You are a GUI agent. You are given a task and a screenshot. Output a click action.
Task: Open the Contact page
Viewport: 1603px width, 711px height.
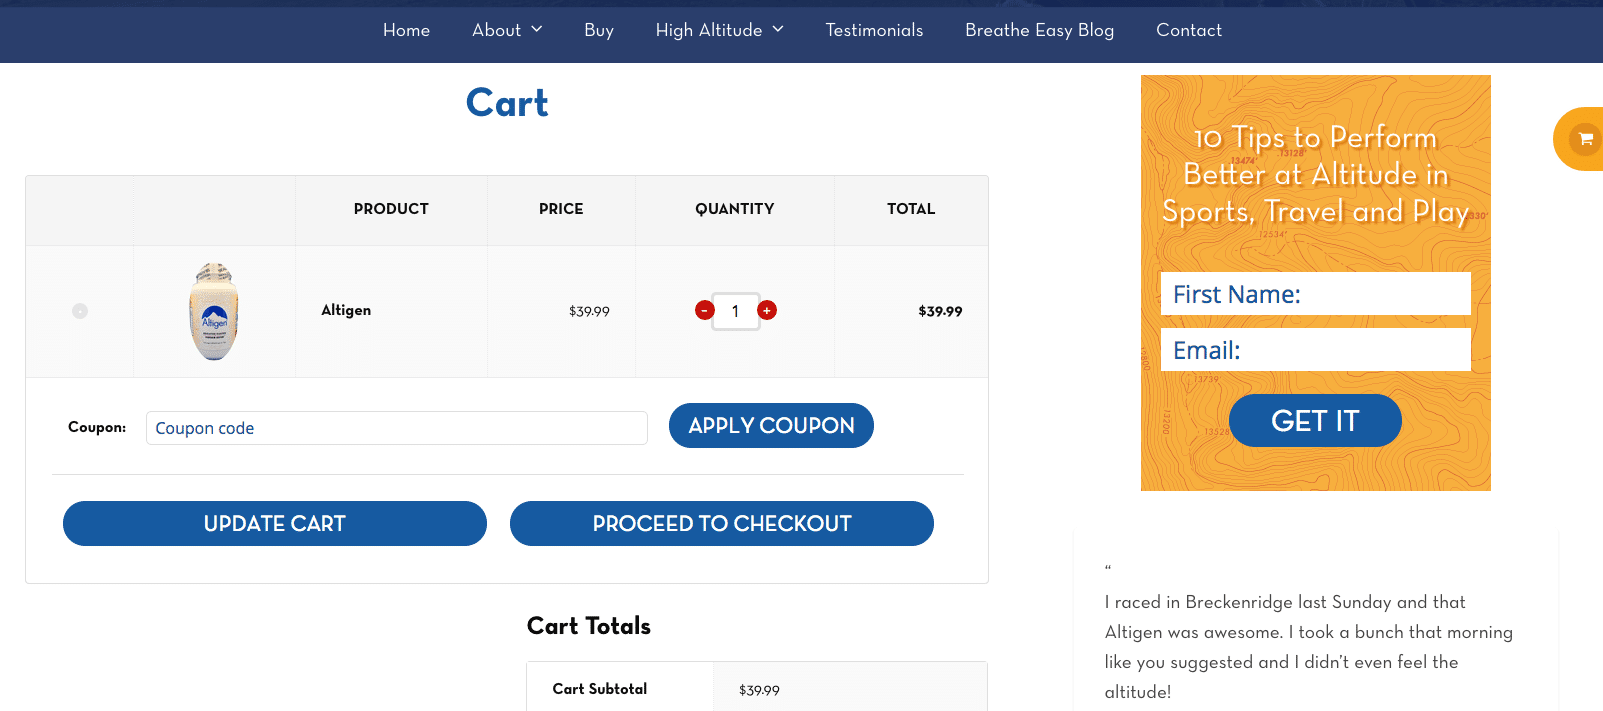coord(1189,30)
